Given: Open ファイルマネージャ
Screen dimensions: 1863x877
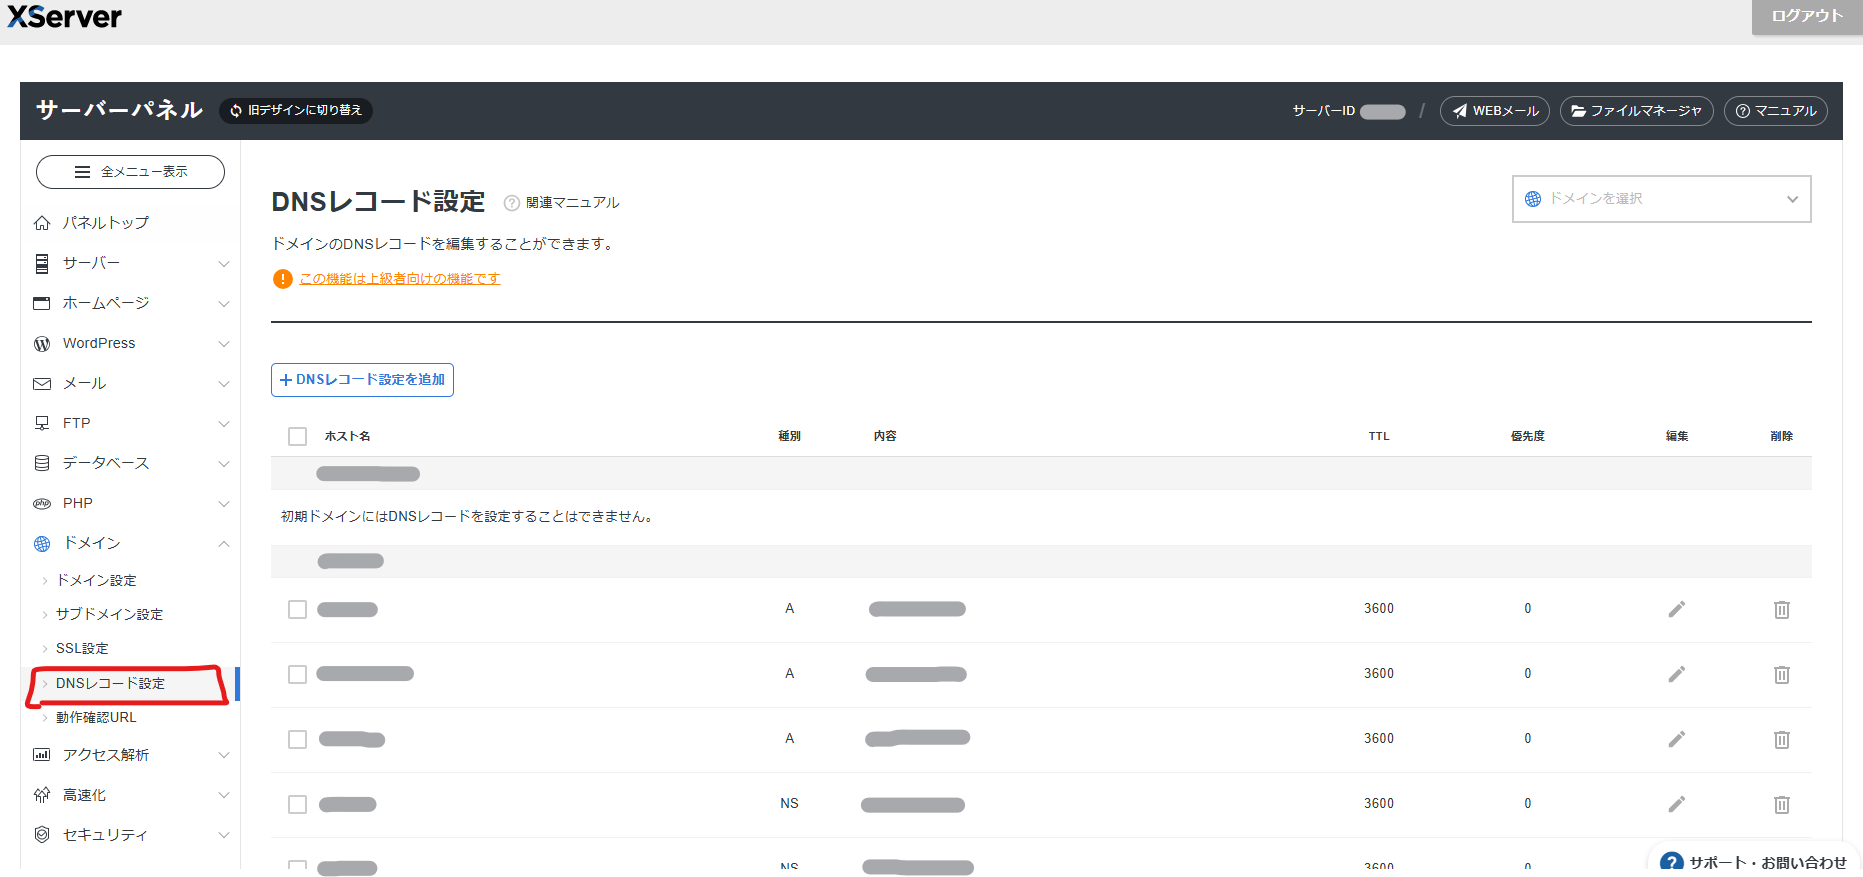Looking at the screenshot, I should 1636,111.
